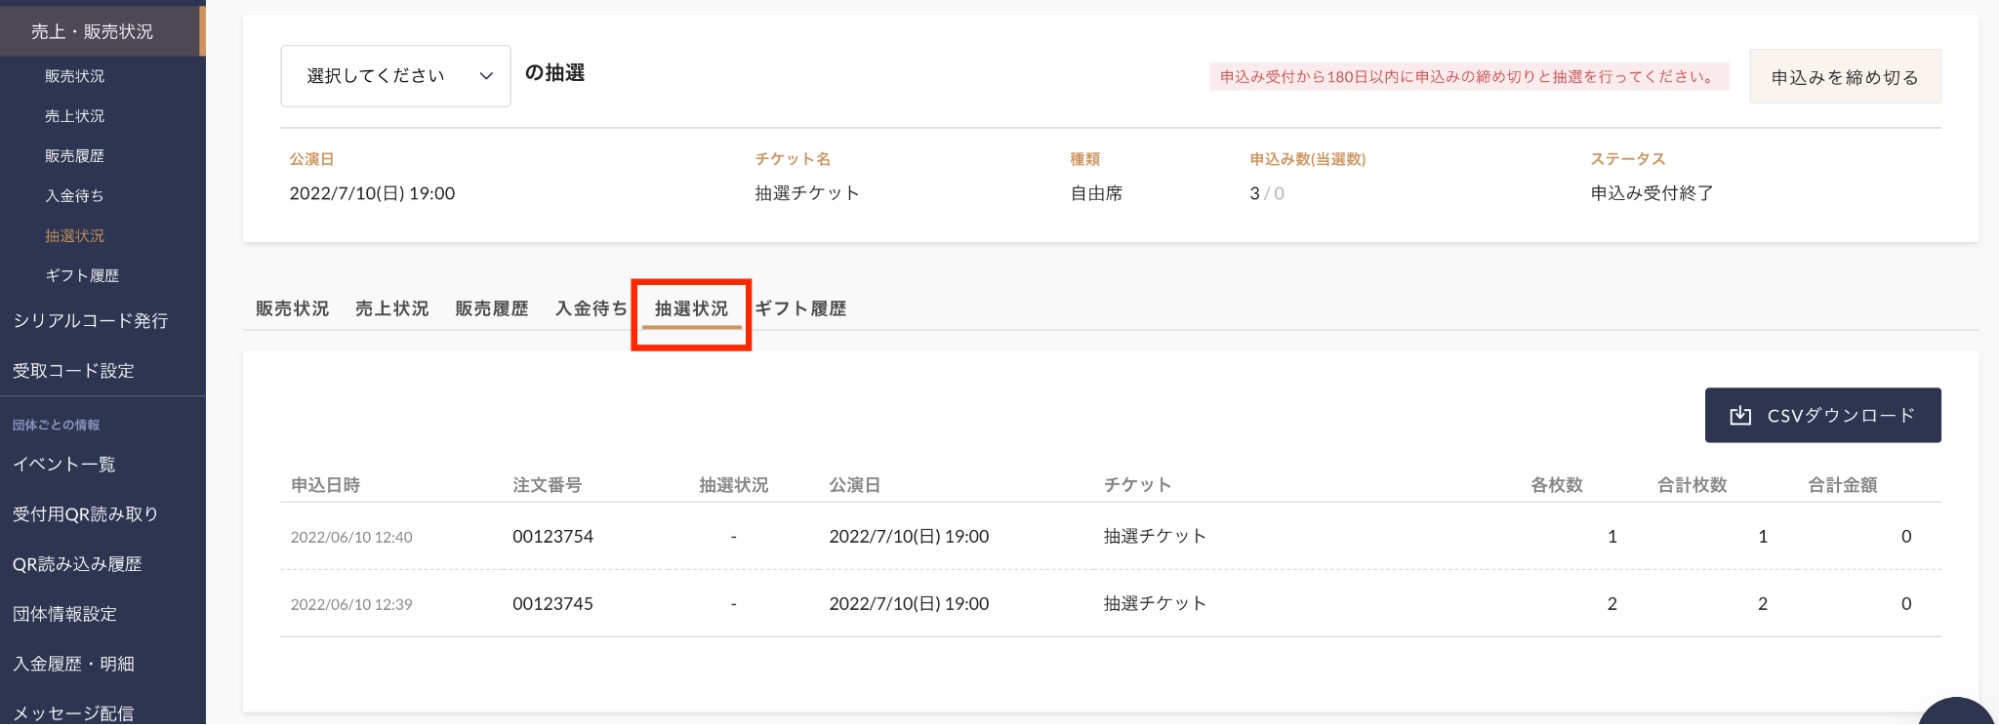Image resolution: width=1999 pixels, height=725 pixels.
Task: Open the ギフト履歴 tab
Action: point(800,309)
